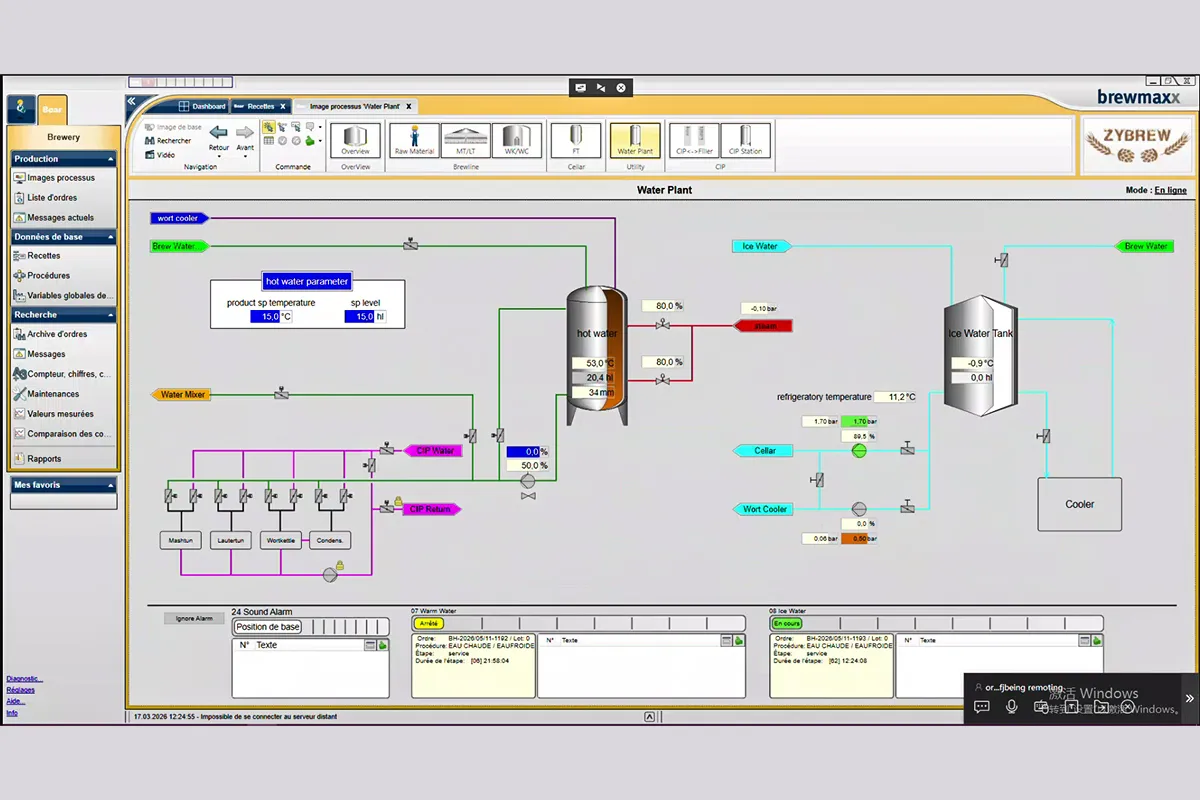Click the valve on the Brew Water line

(411, 245)
